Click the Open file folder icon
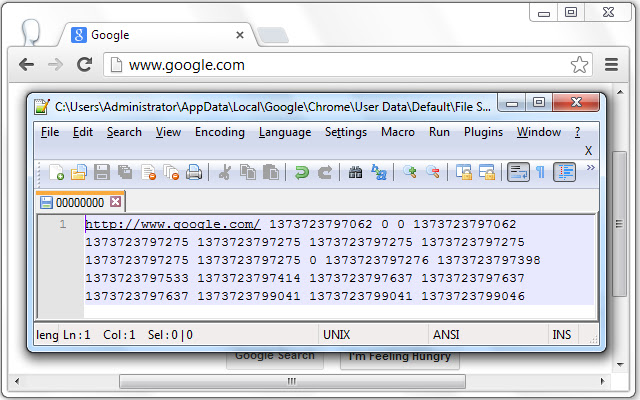Screen dimensions: 640x400 click(x=79, y=172)
